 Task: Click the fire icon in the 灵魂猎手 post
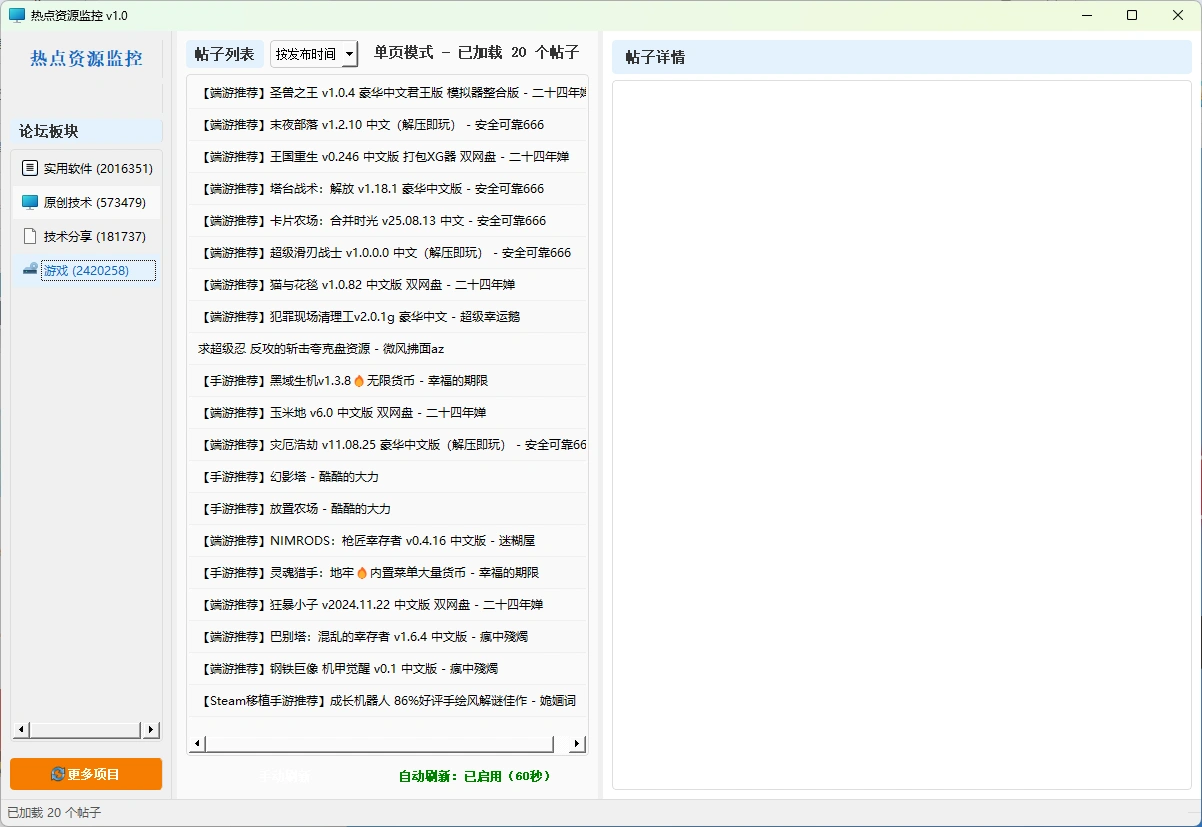362,572
